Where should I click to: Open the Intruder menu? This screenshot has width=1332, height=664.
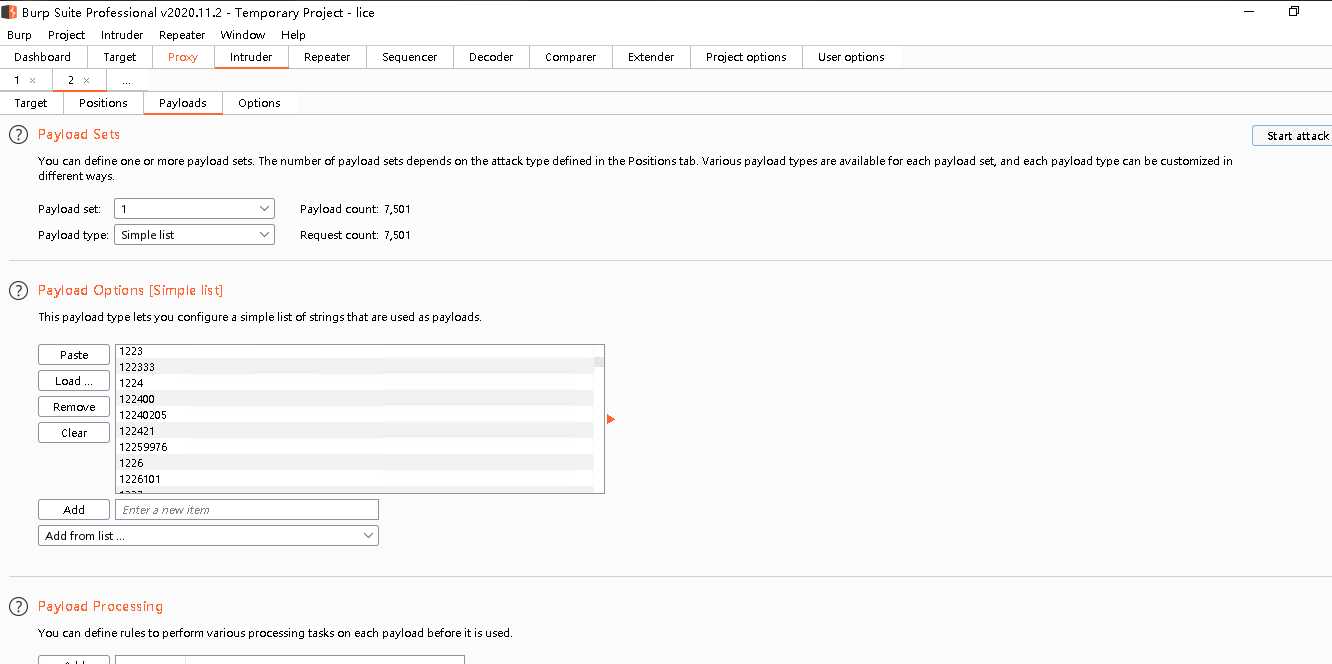122,35
